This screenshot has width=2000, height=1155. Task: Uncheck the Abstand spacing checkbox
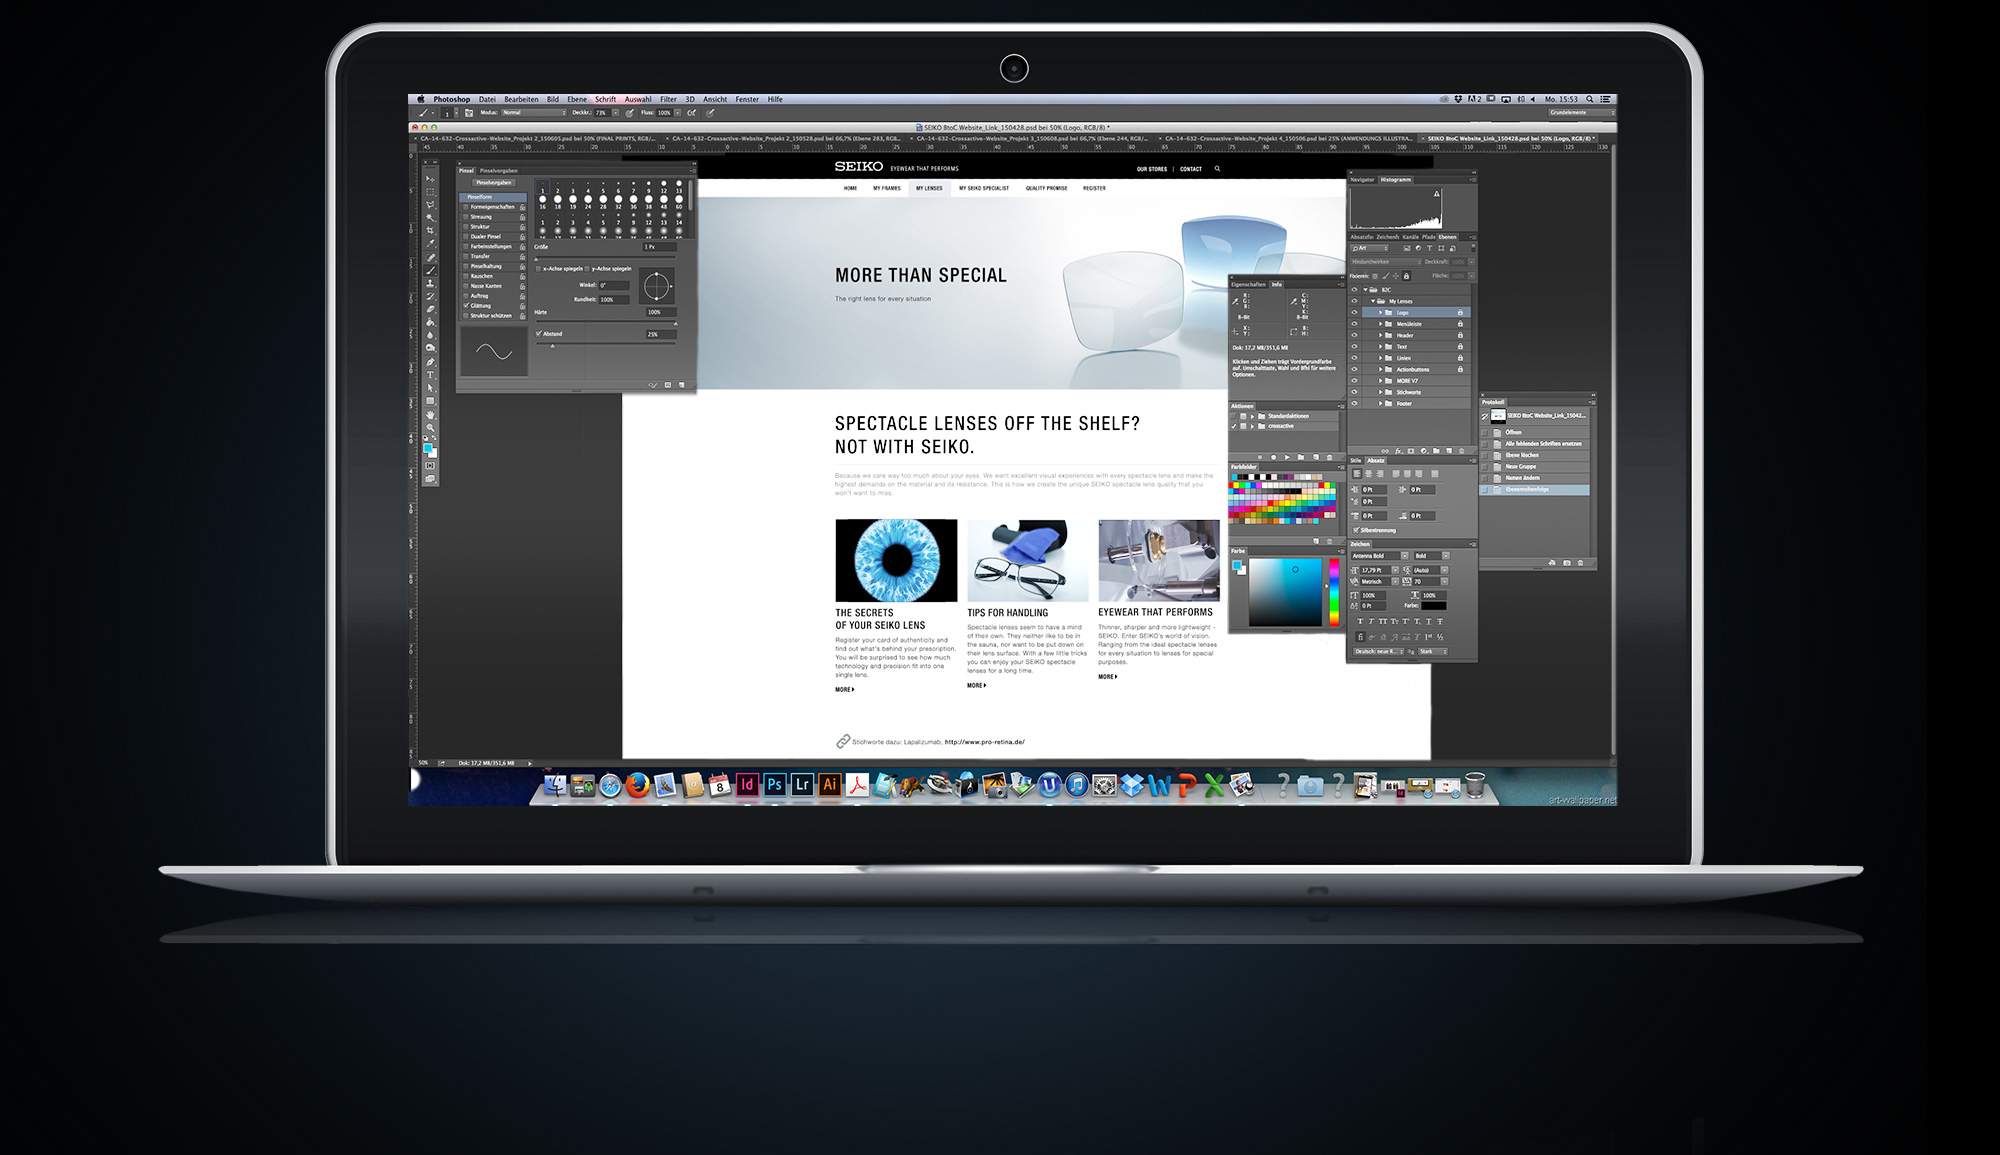tap(539, 334)
